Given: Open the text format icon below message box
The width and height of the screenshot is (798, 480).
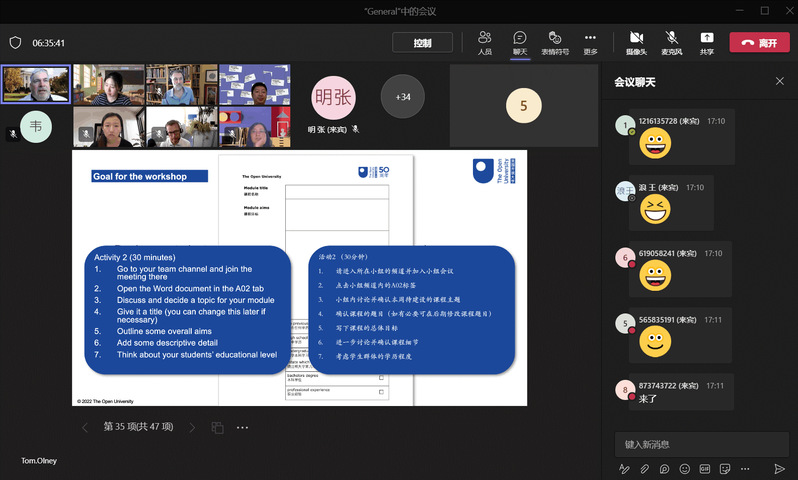Looking at the screenshot, I should [x=625, y=468].
